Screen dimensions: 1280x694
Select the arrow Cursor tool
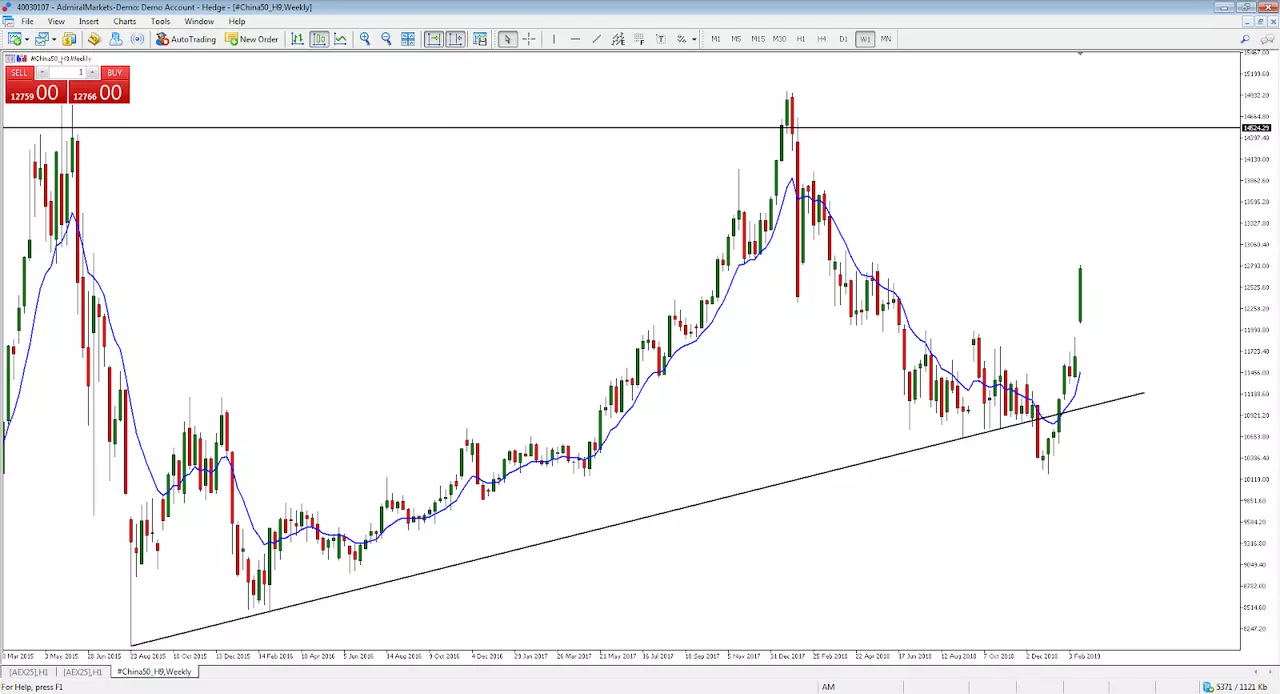(507, 39)
